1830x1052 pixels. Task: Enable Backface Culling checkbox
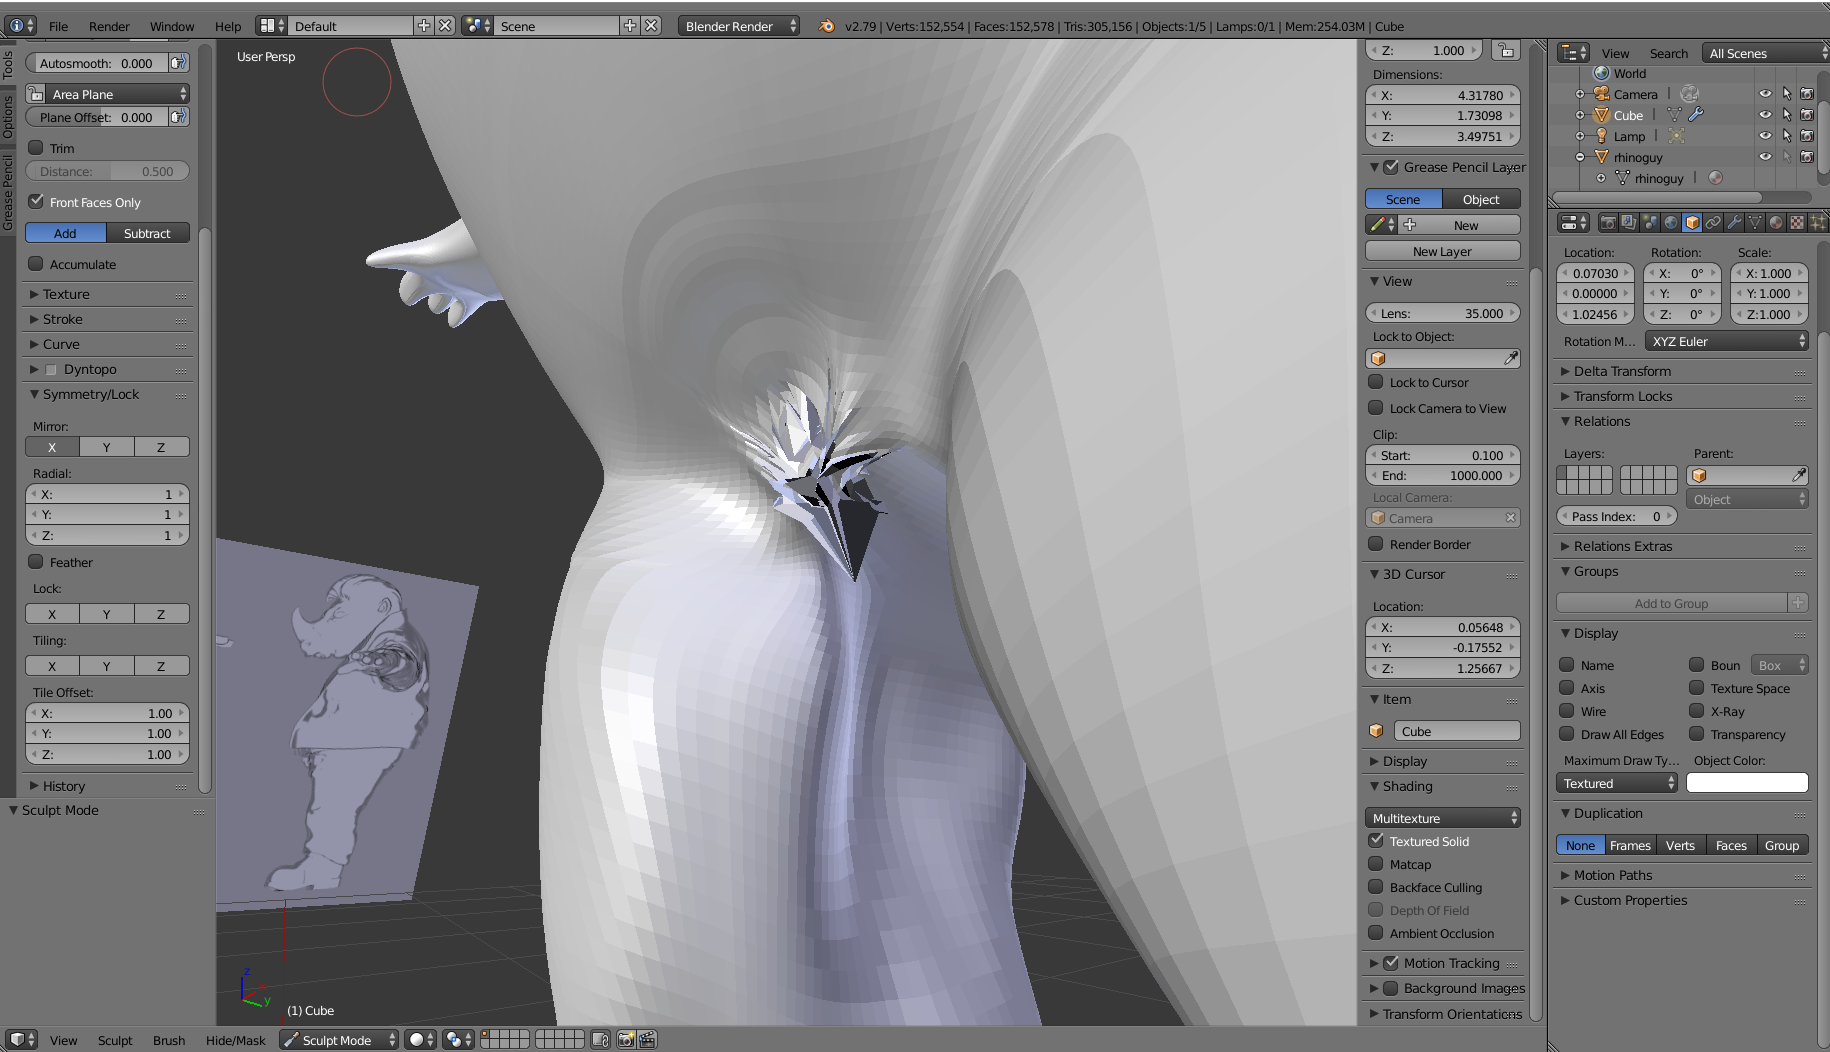click(x=1376, y=887)
